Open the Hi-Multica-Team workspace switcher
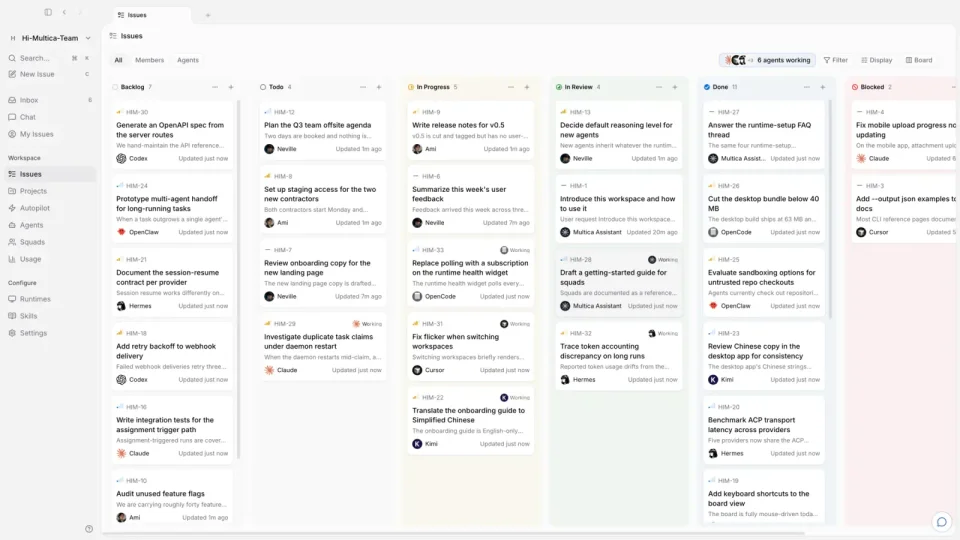This screenshot has height=540, width=960. 50,38
